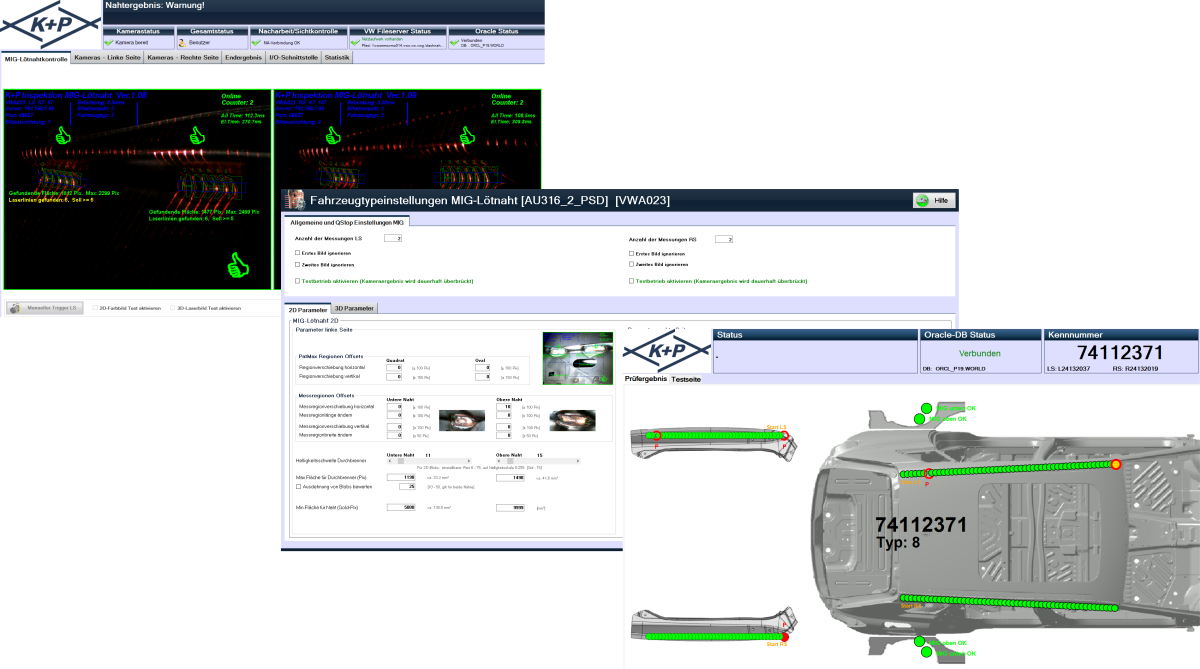1200x669 pixels.
Task: Open the Endergebnis tab
Action: [x=244, y=59]
